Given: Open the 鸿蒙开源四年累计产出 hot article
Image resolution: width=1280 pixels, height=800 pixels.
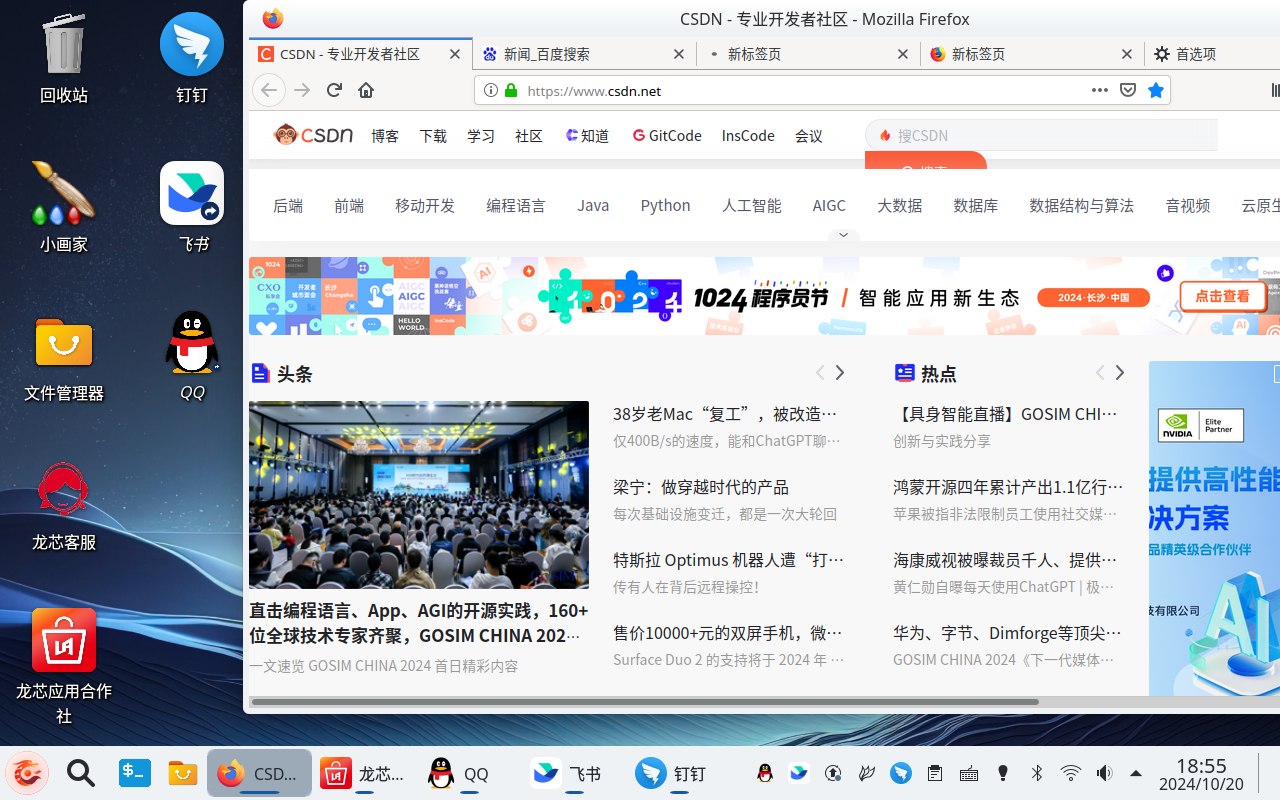Looking at the screenshot, I should [1008, 487].
